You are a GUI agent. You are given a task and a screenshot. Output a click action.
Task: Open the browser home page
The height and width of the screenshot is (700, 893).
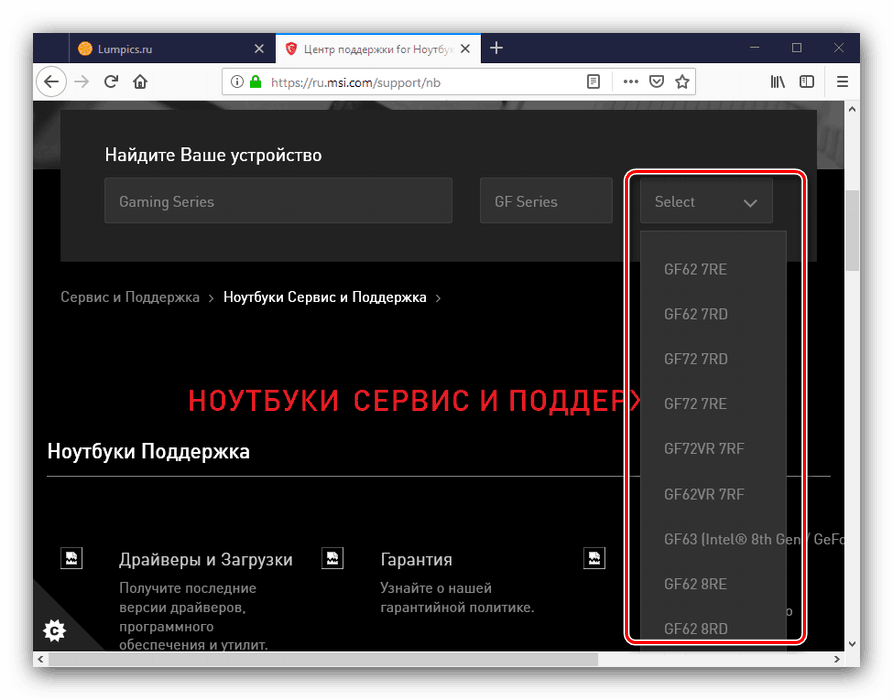[140, 82]
